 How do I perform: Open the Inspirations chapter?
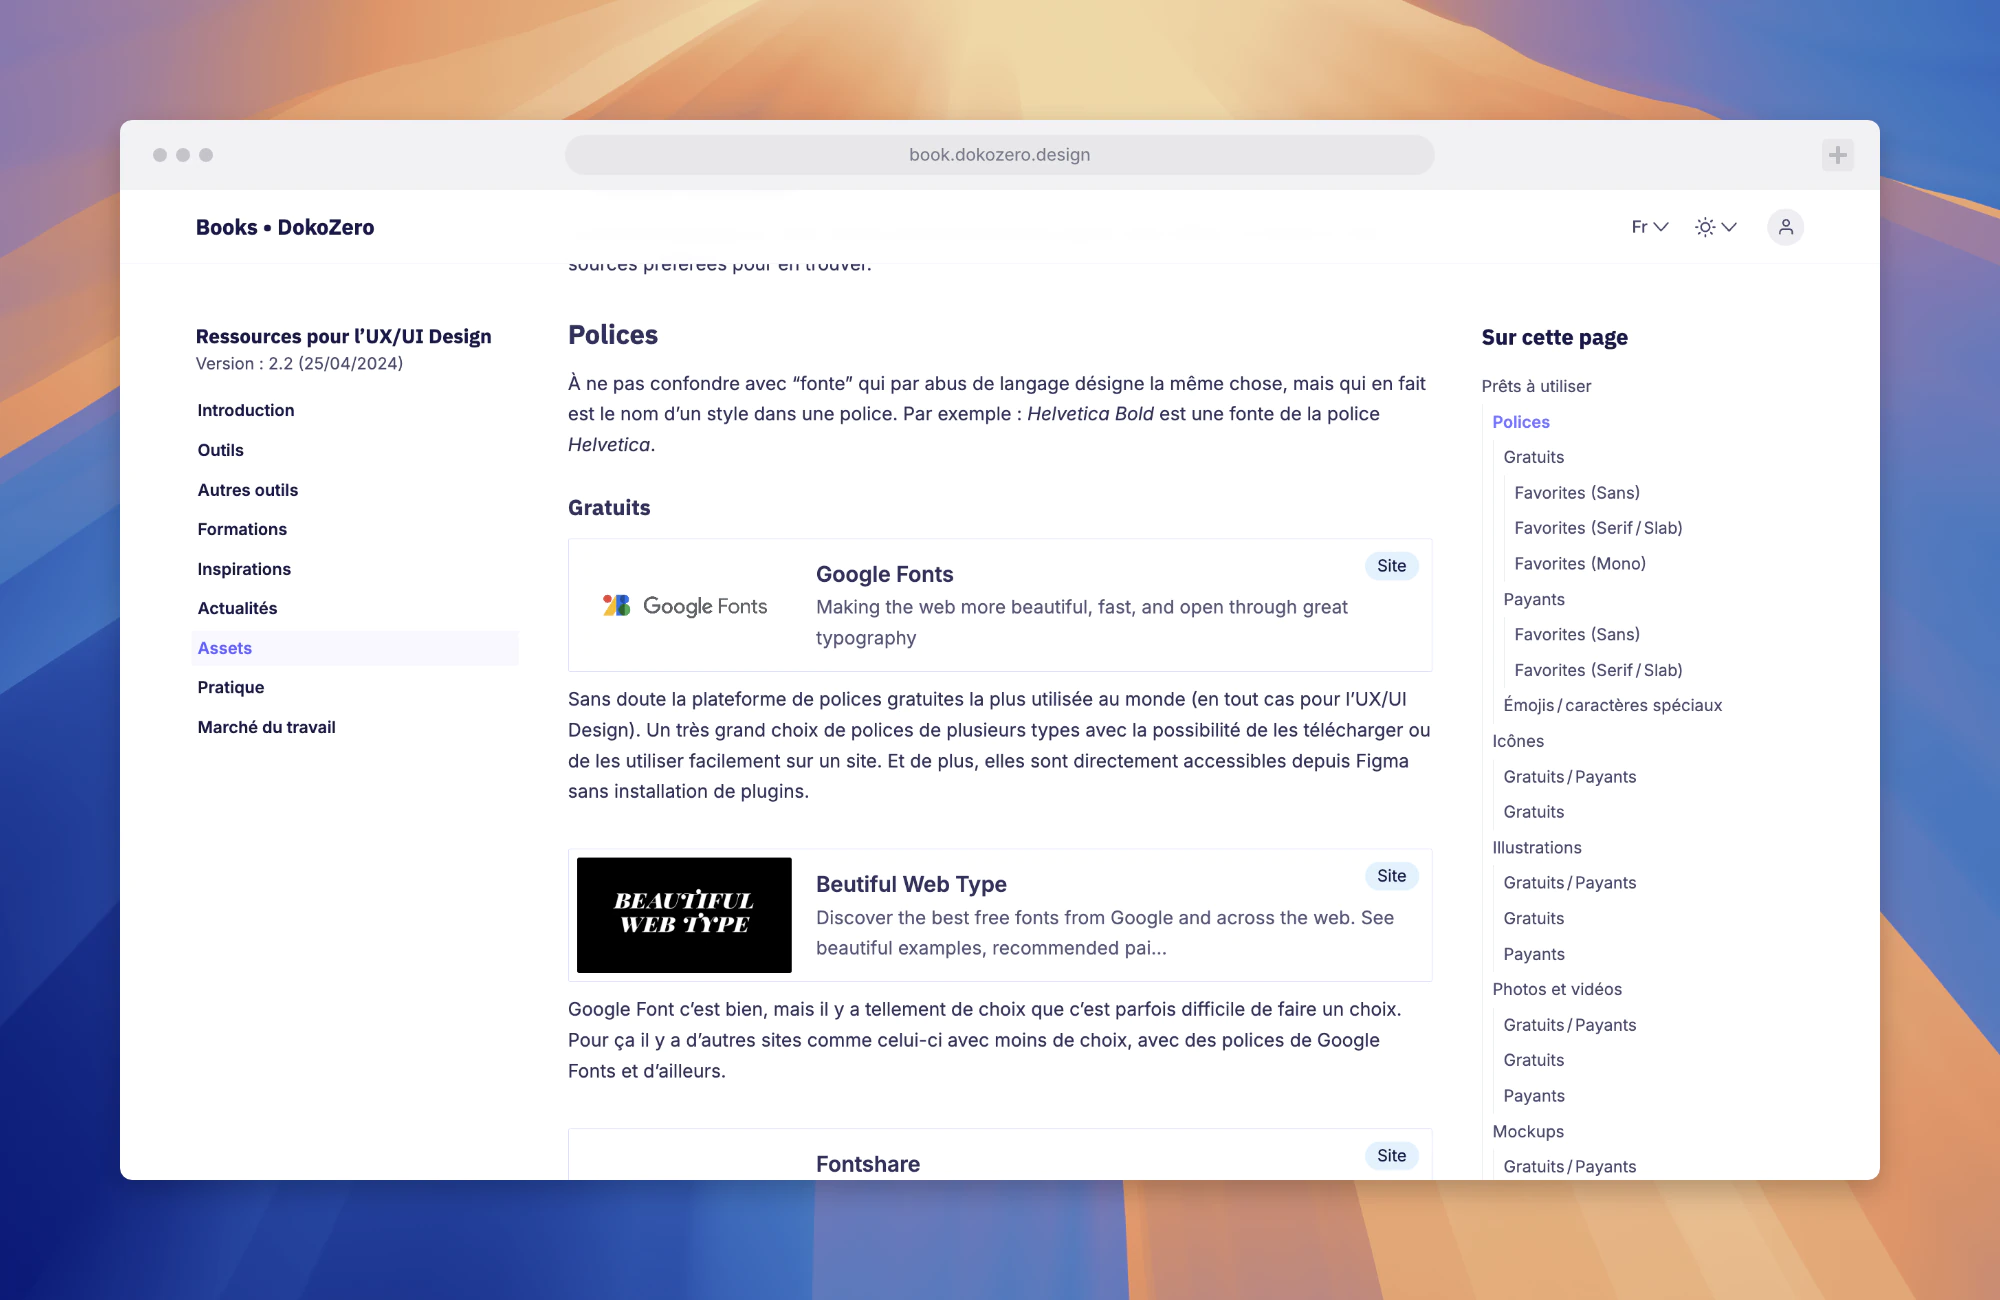click(244, 569)
